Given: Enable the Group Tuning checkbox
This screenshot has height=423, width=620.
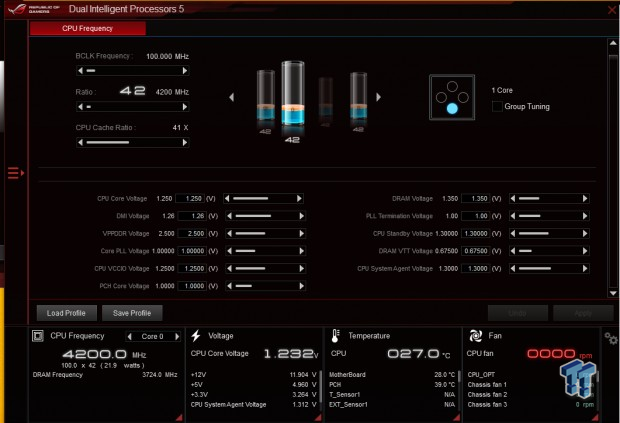Looking at the screenshot, I should 497,106.
